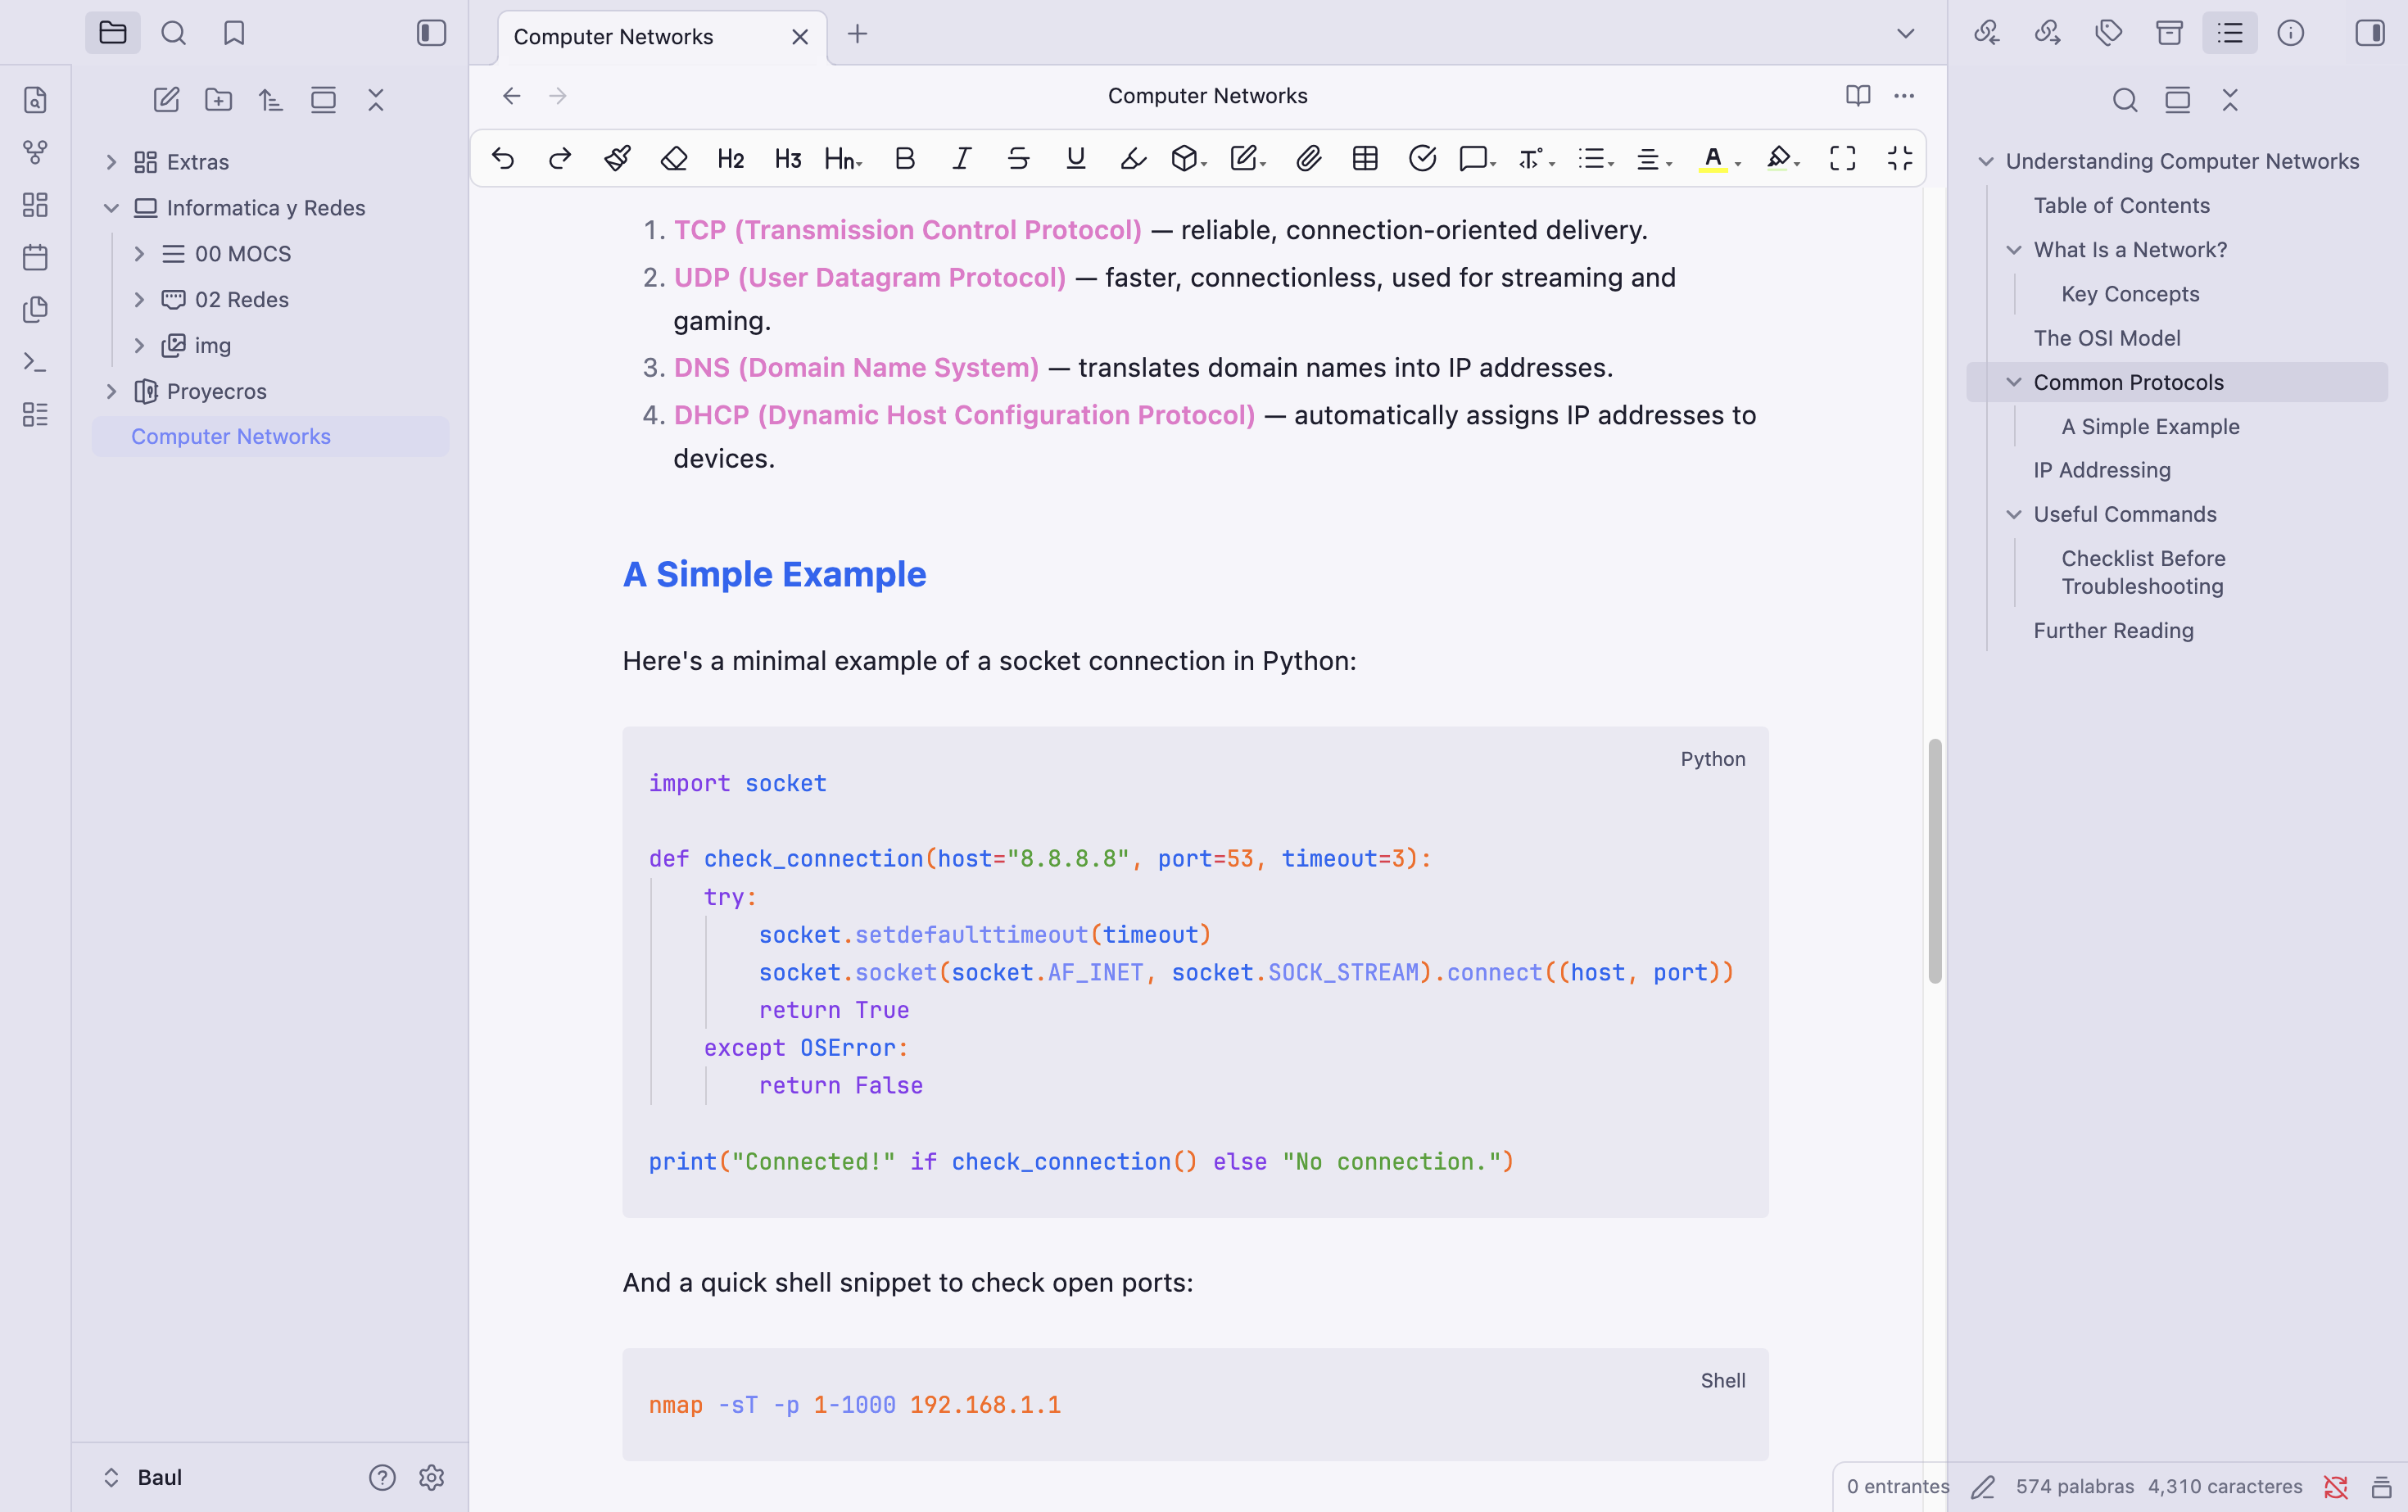Collapse all folders in file explorer
Image resolution: width=2408 pixels, height=1512 pixels.
tap(376, 100)
